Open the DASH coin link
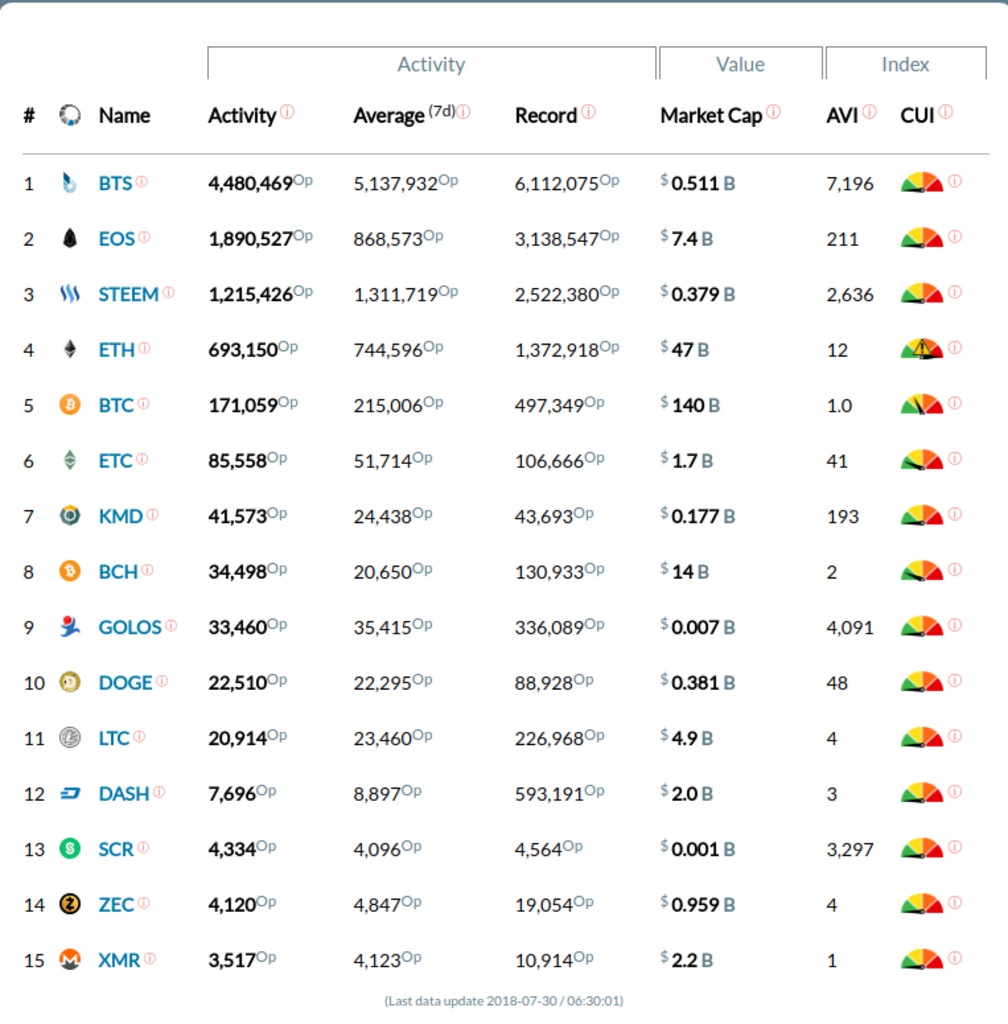The height and width of the screenshot is (1024, 1008). click(124, 794)
